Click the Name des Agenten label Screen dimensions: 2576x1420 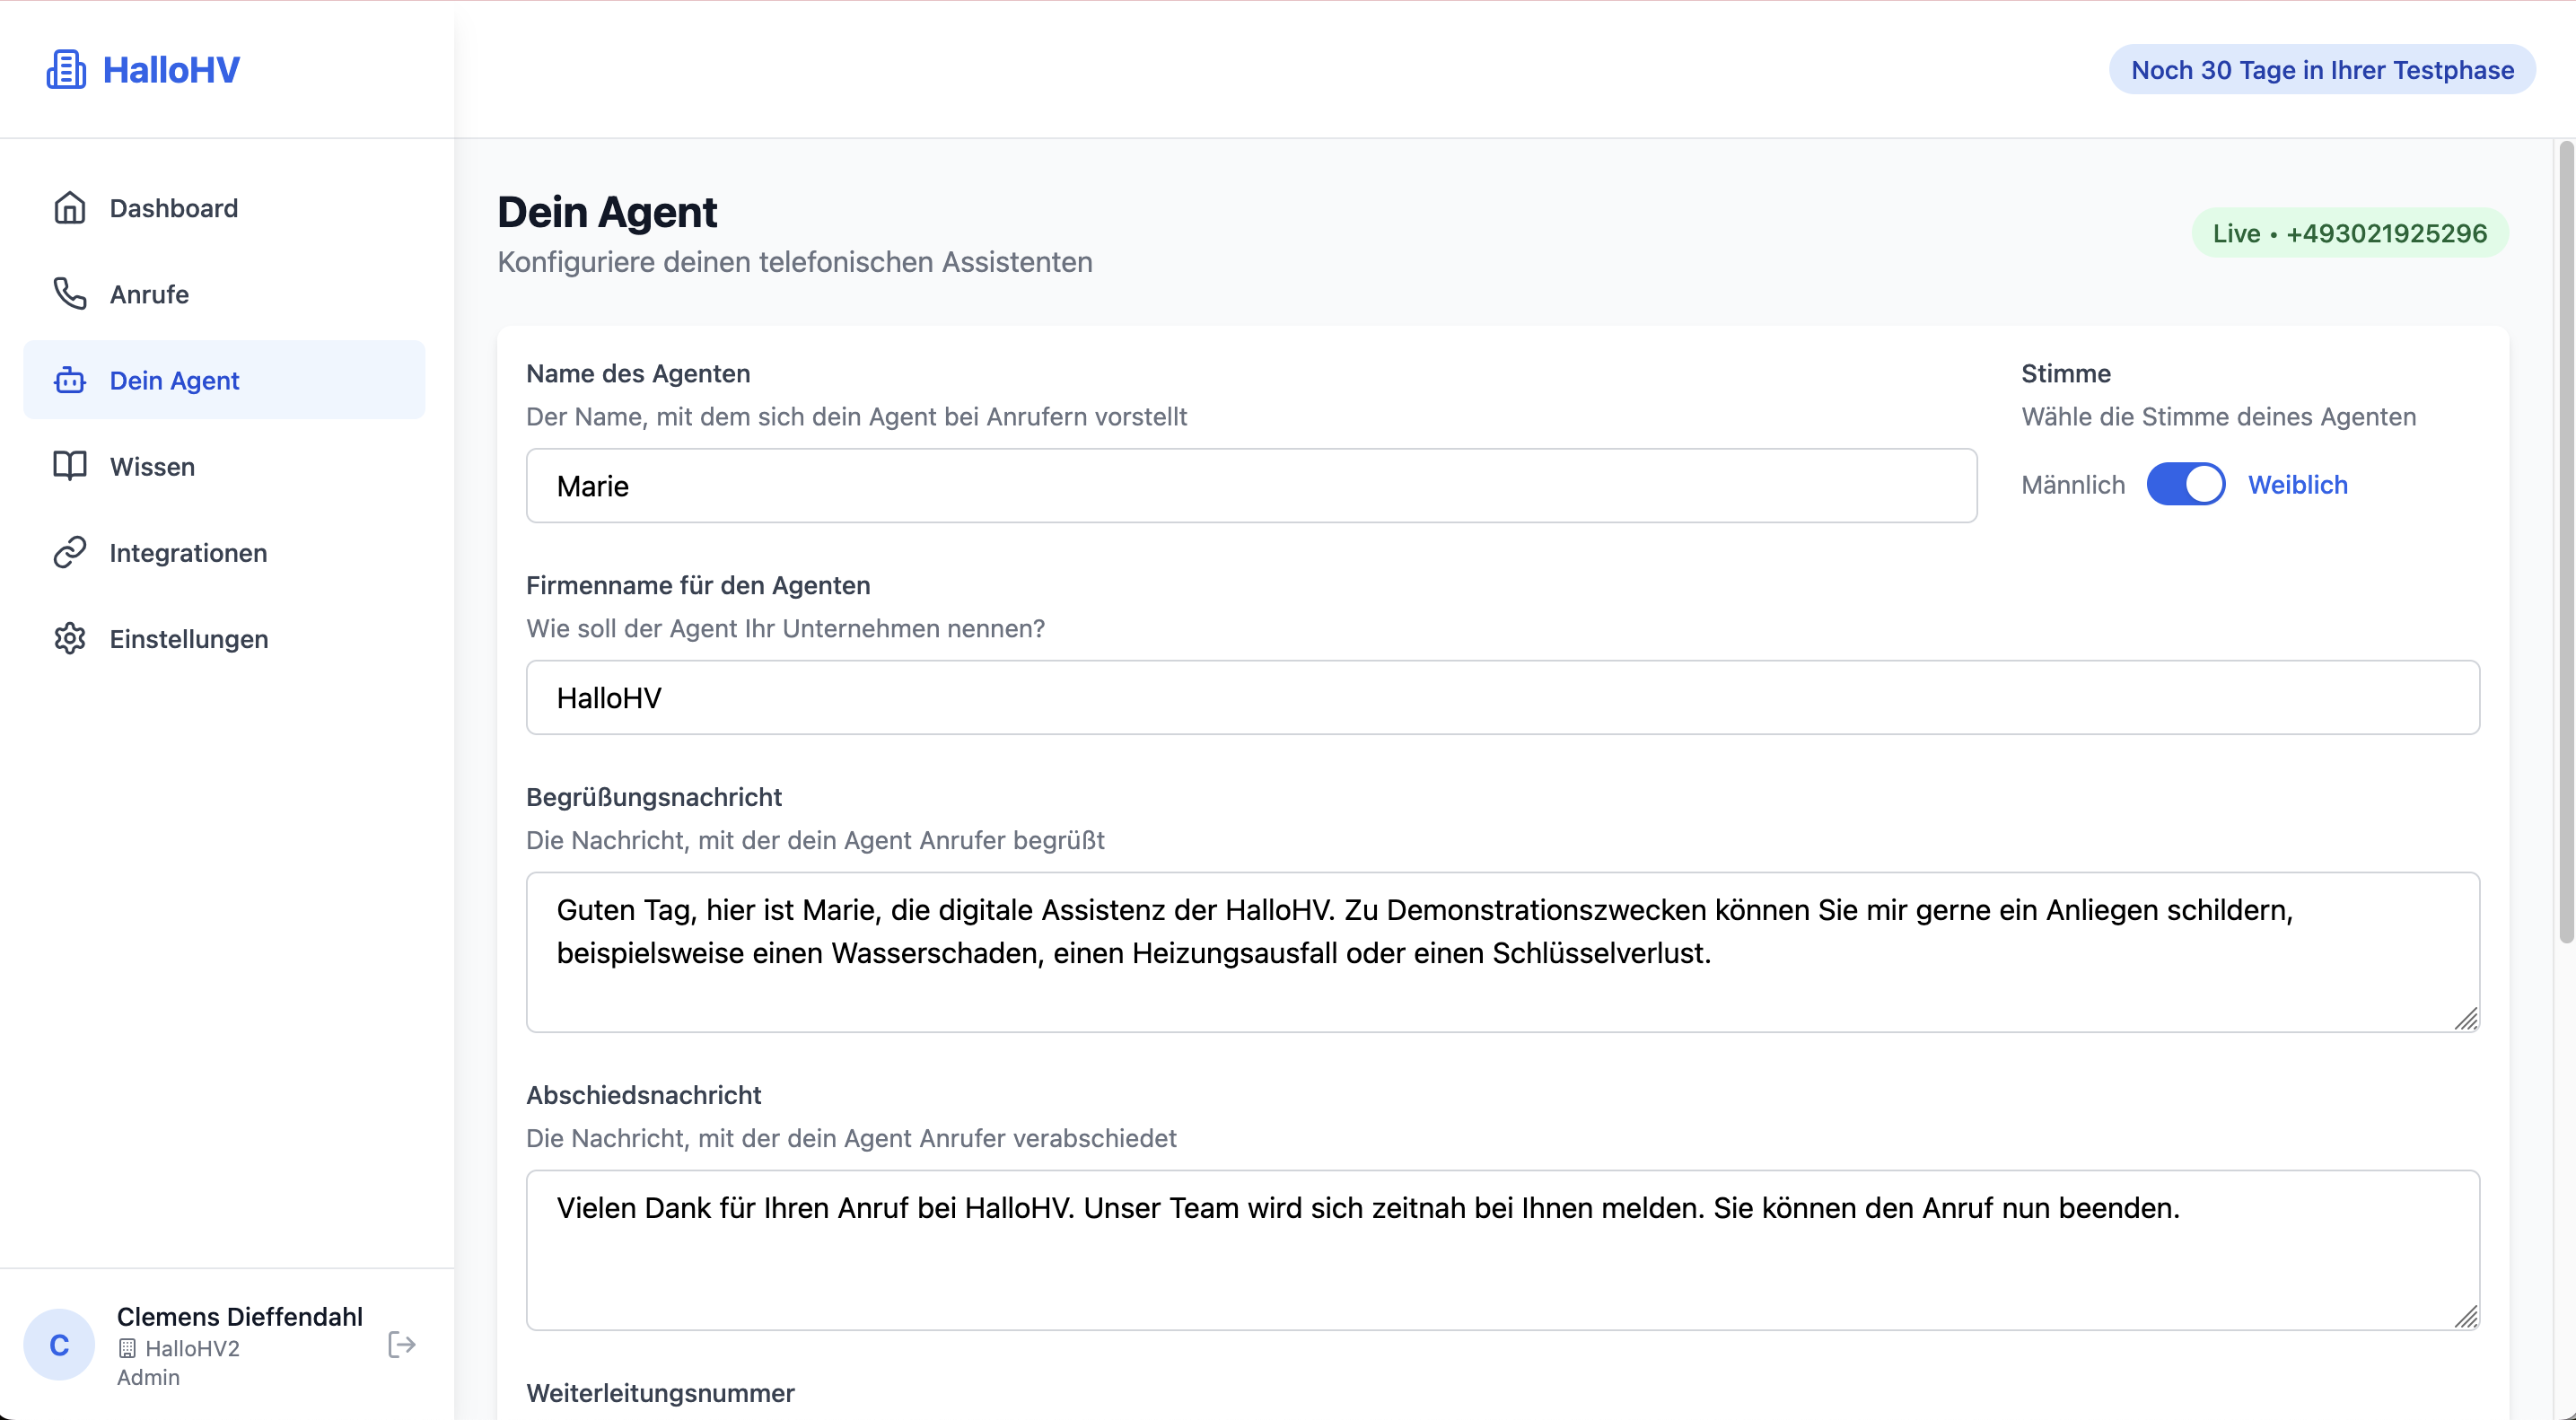coord(638,373)
